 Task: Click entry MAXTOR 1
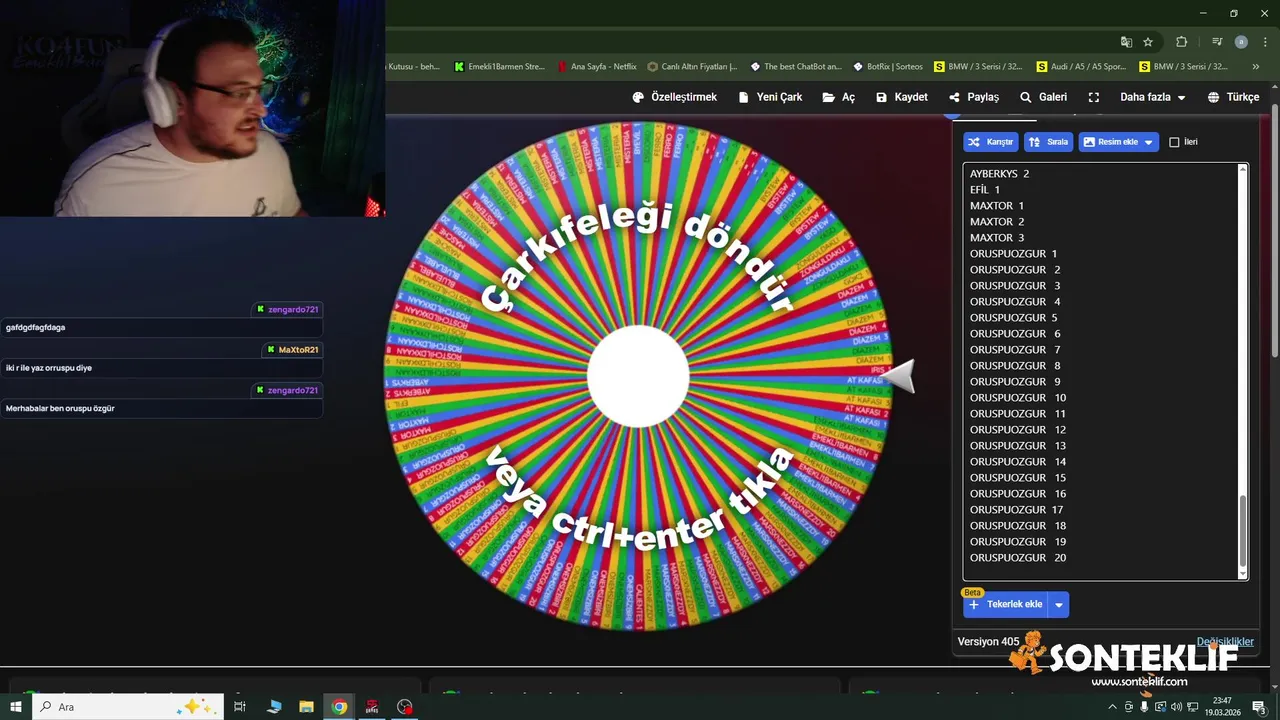pyautogui.click(x=997, y=205)
